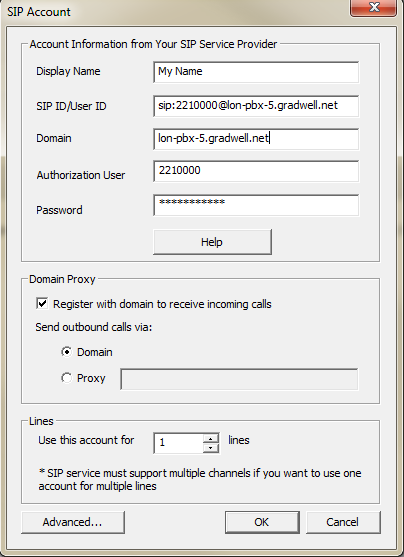Close the SIP Account dialog

tap(373, 7)
